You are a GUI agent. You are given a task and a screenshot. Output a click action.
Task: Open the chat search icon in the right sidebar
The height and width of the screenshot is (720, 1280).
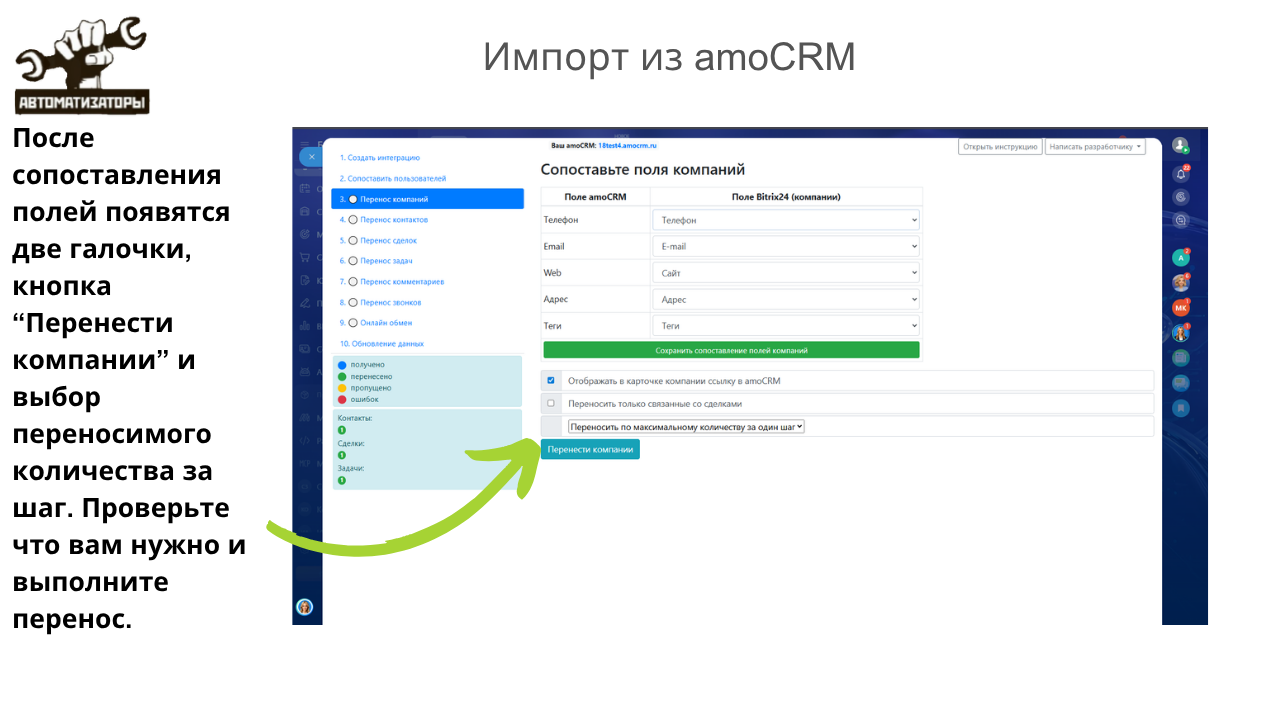click(x=1181, y=221)
